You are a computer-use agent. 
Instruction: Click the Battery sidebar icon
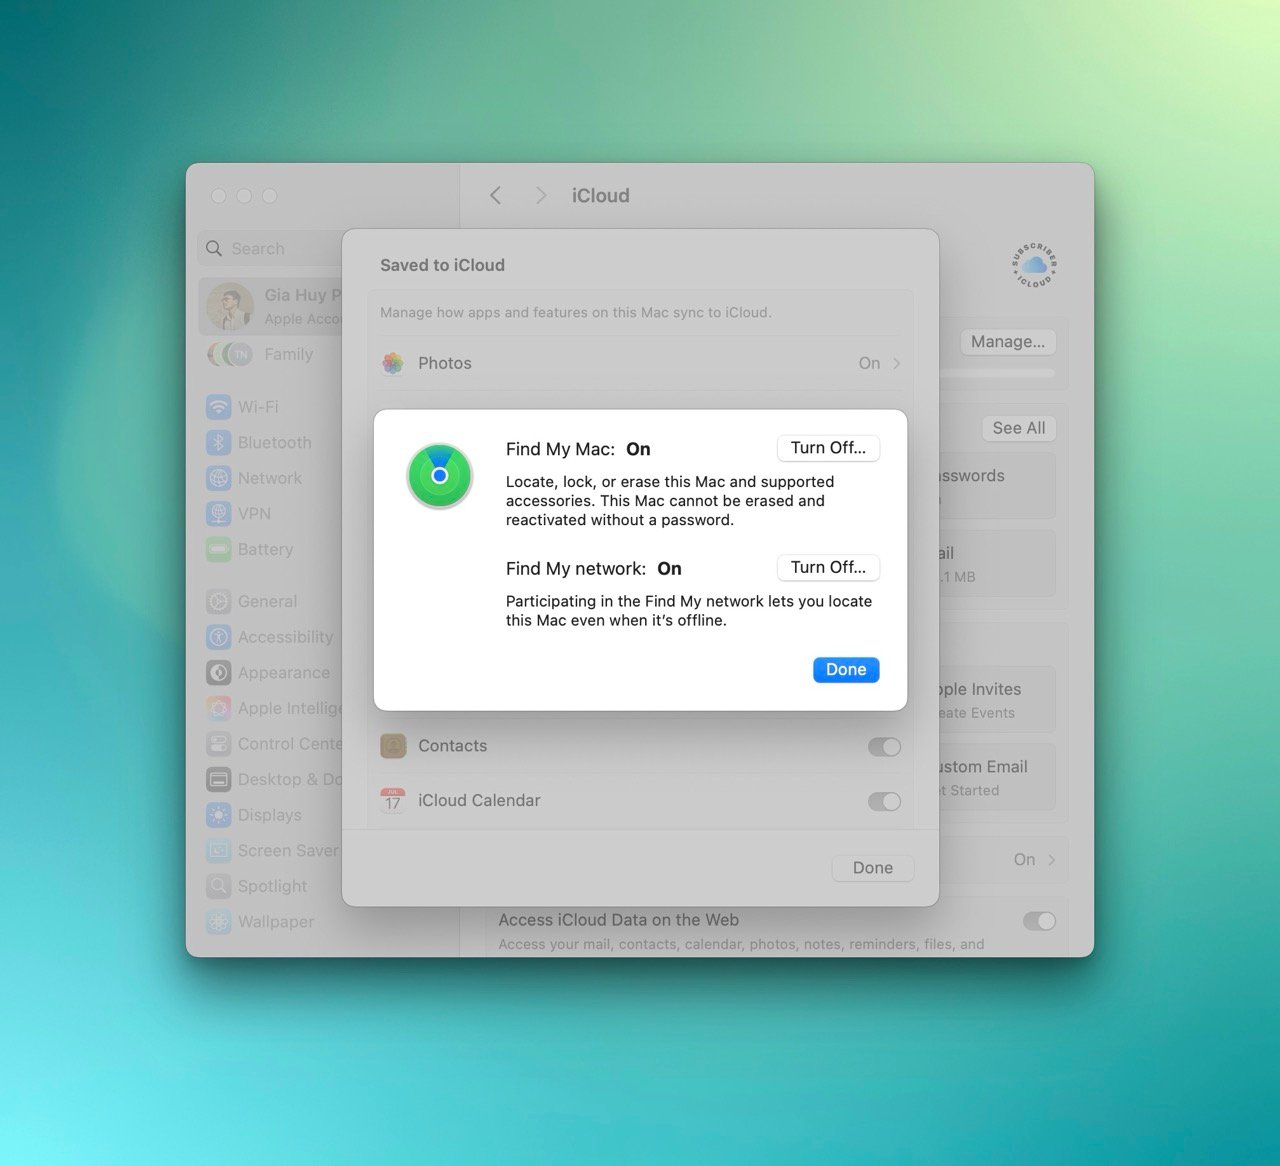218,549
